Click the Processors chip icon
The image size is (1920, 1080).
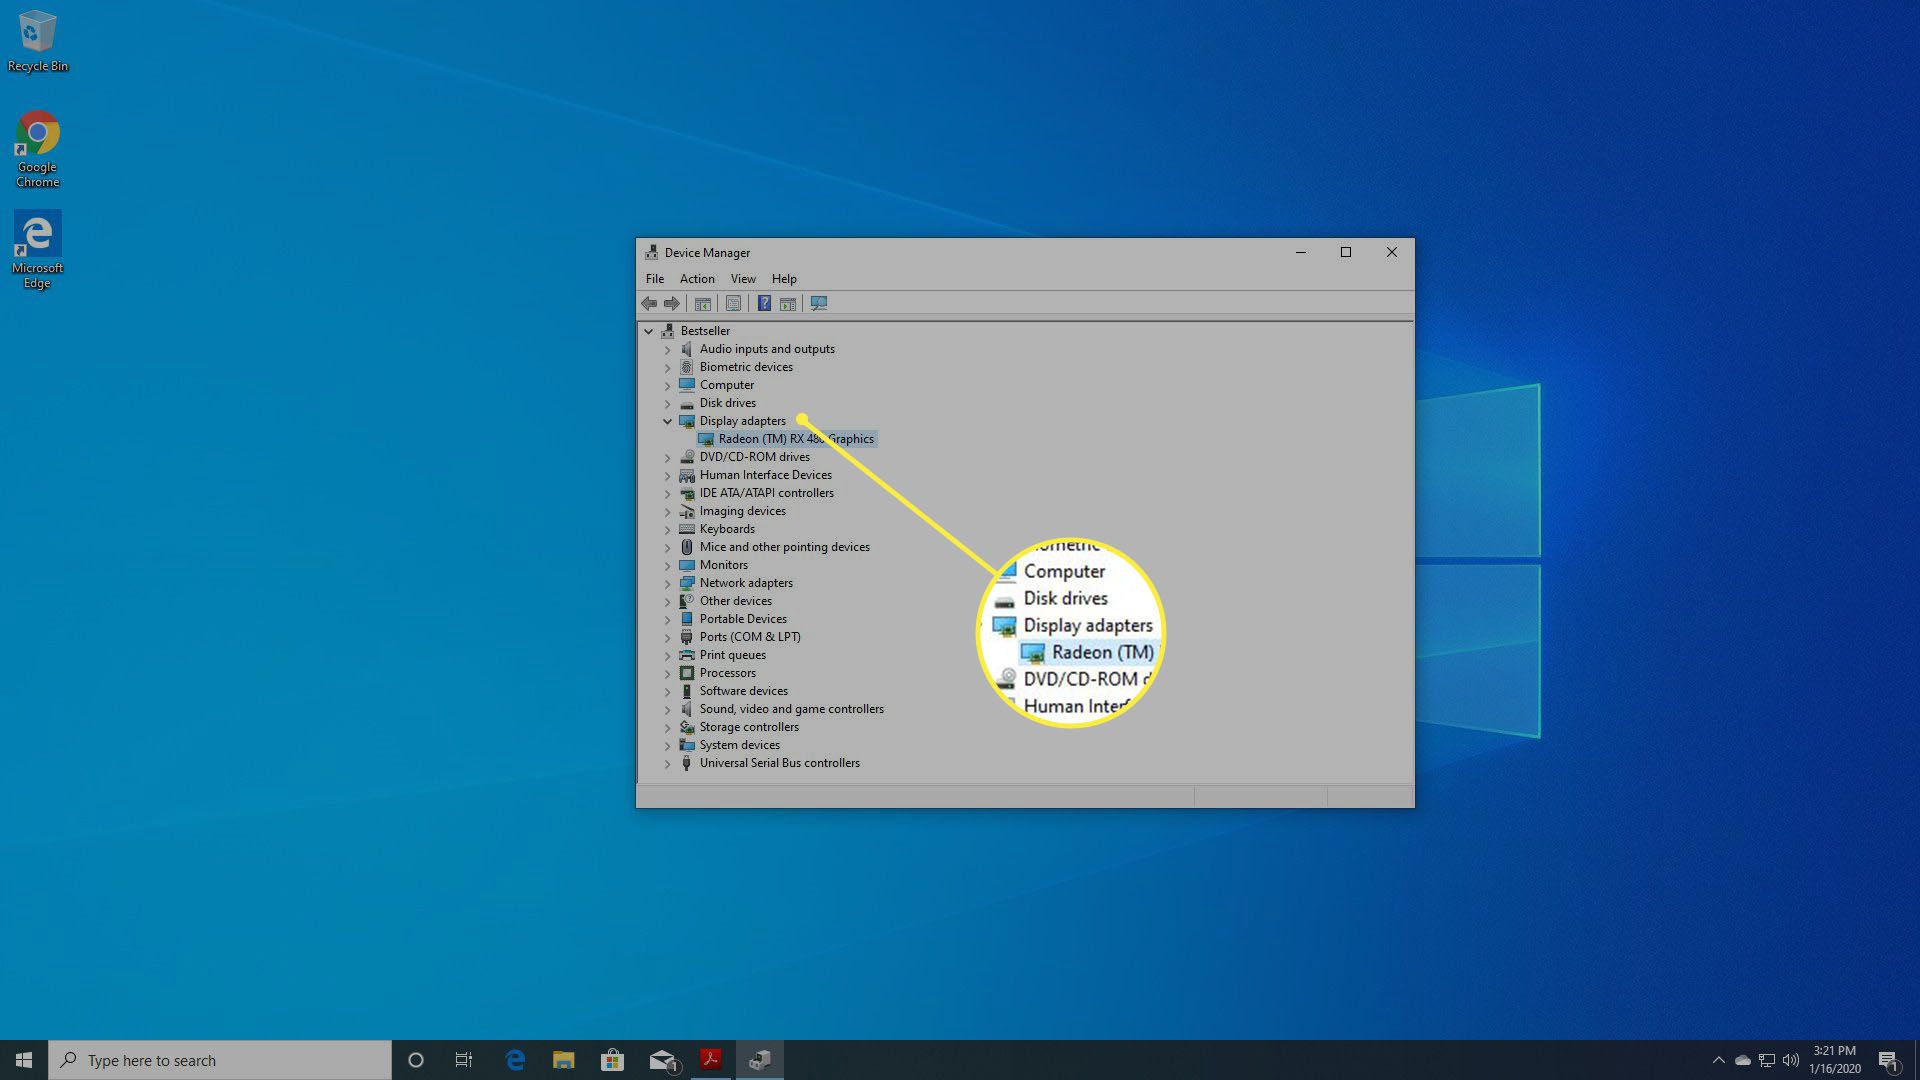(687, 673)
